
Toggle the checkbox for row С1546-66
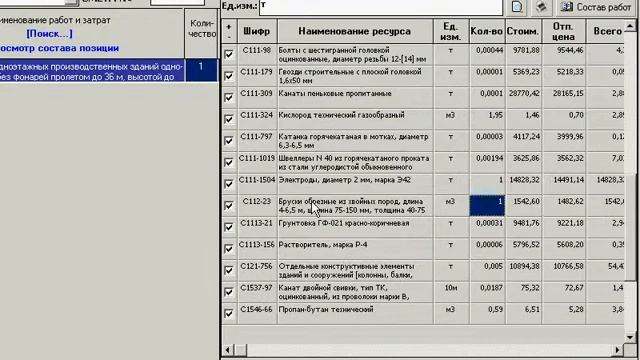click(x=229, y=313)
